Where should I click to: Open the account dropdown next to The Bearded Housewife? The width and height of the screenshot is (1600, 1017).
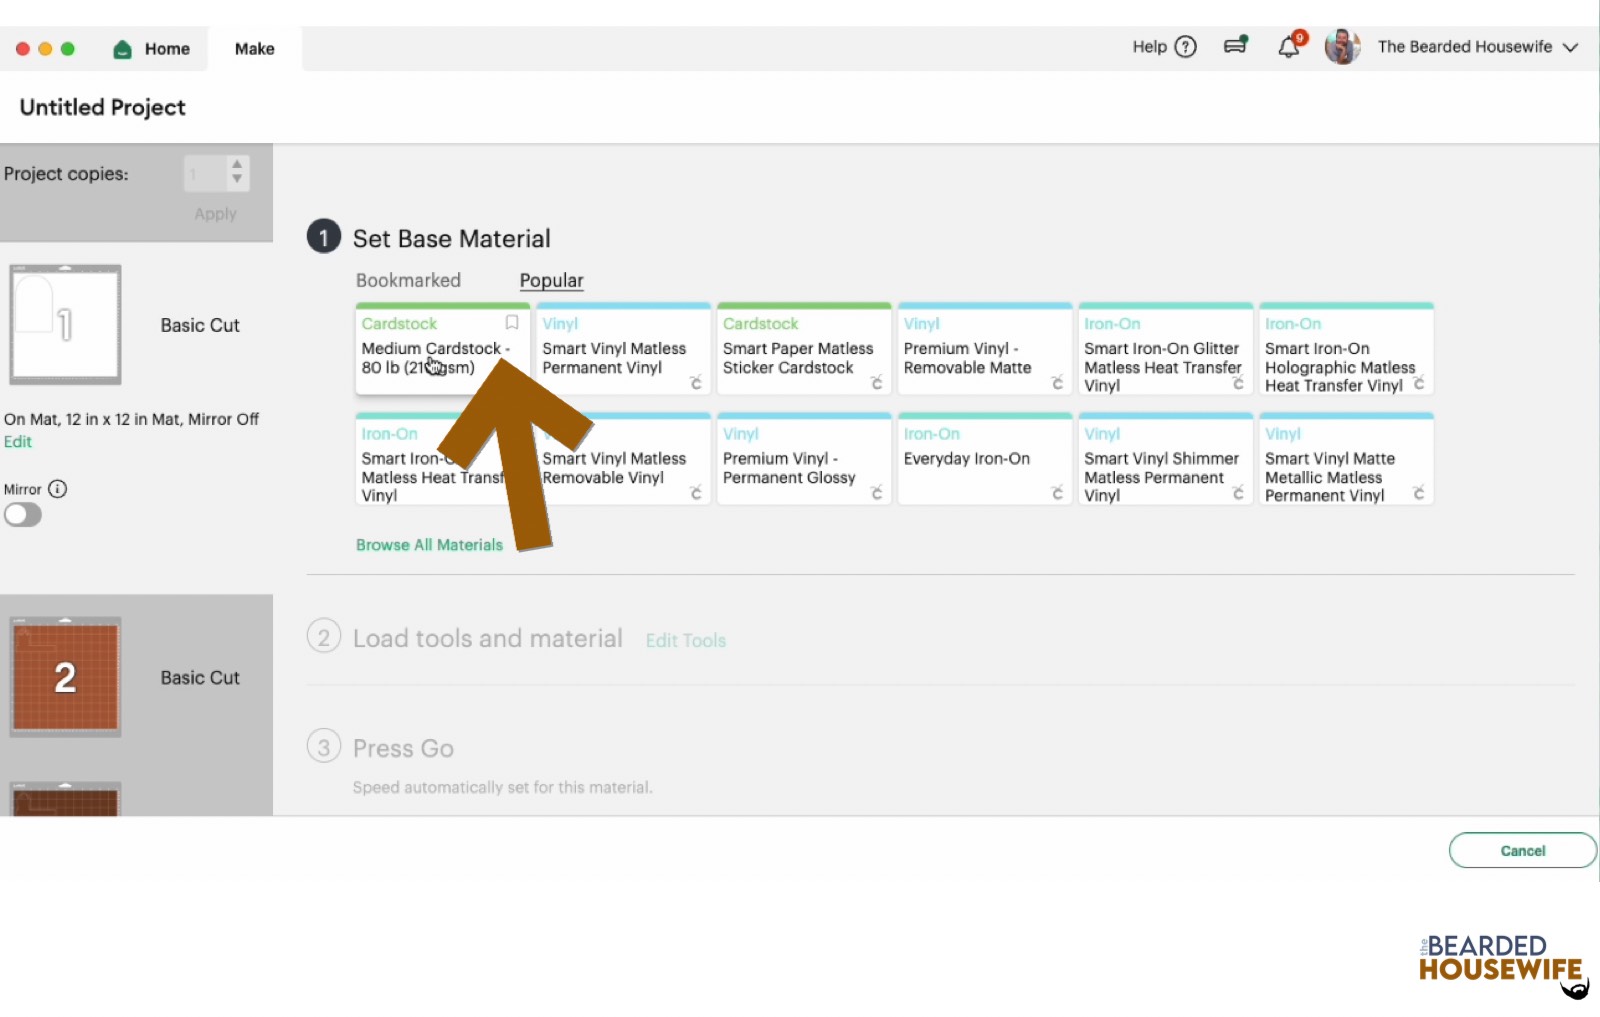point(1572,47)
